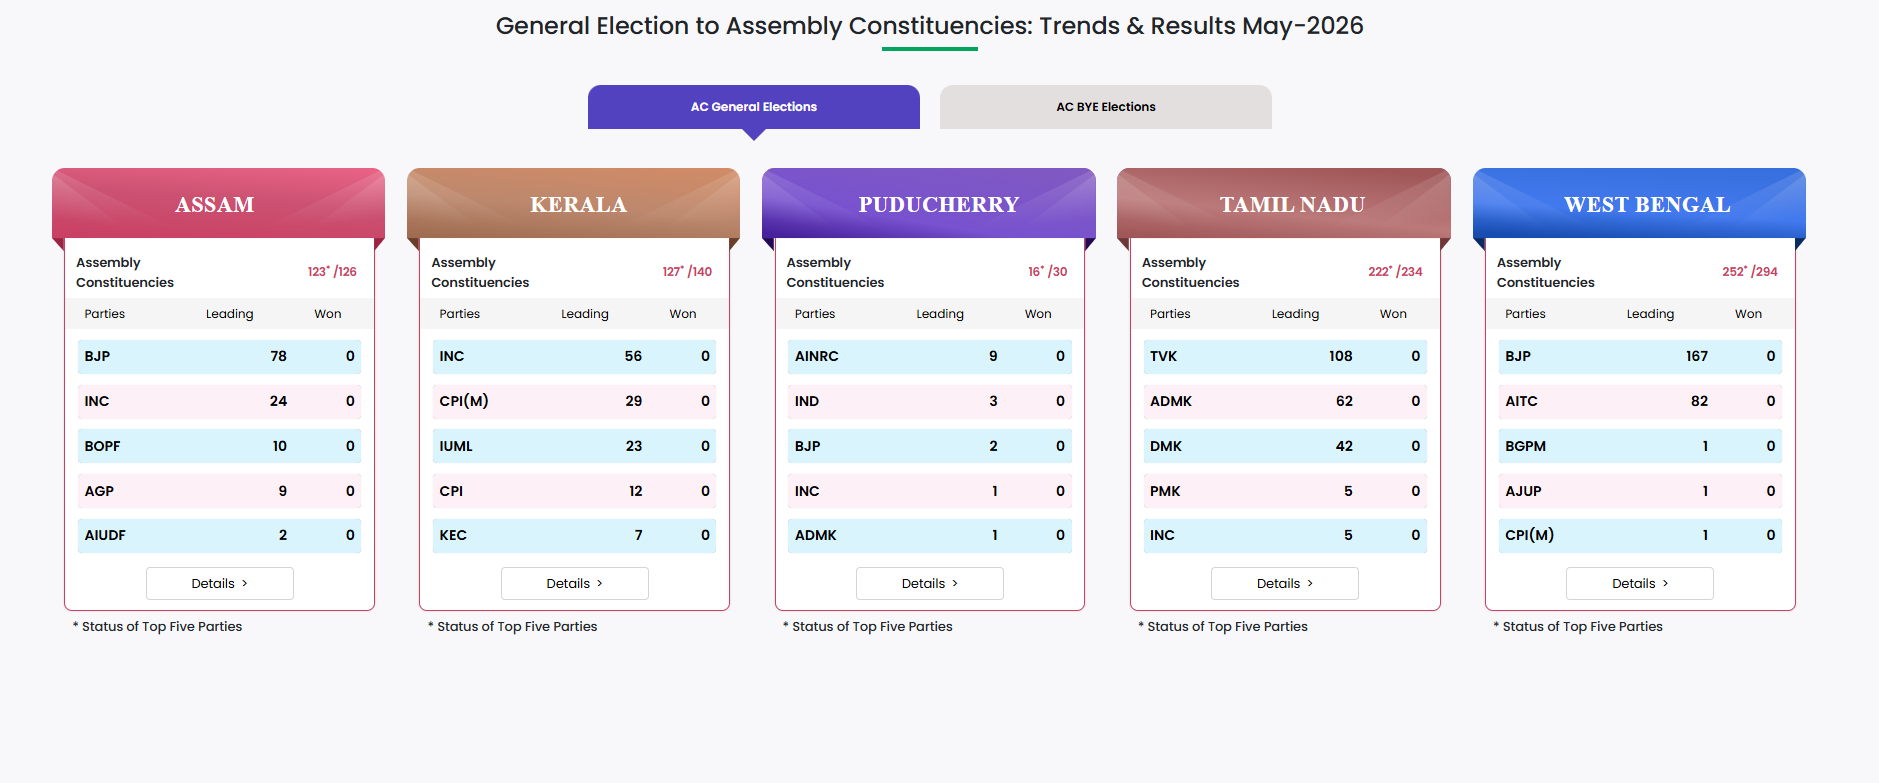Click the TVK row in Tamil Nadu
1879x783 pixels.
pos(1285,356)
